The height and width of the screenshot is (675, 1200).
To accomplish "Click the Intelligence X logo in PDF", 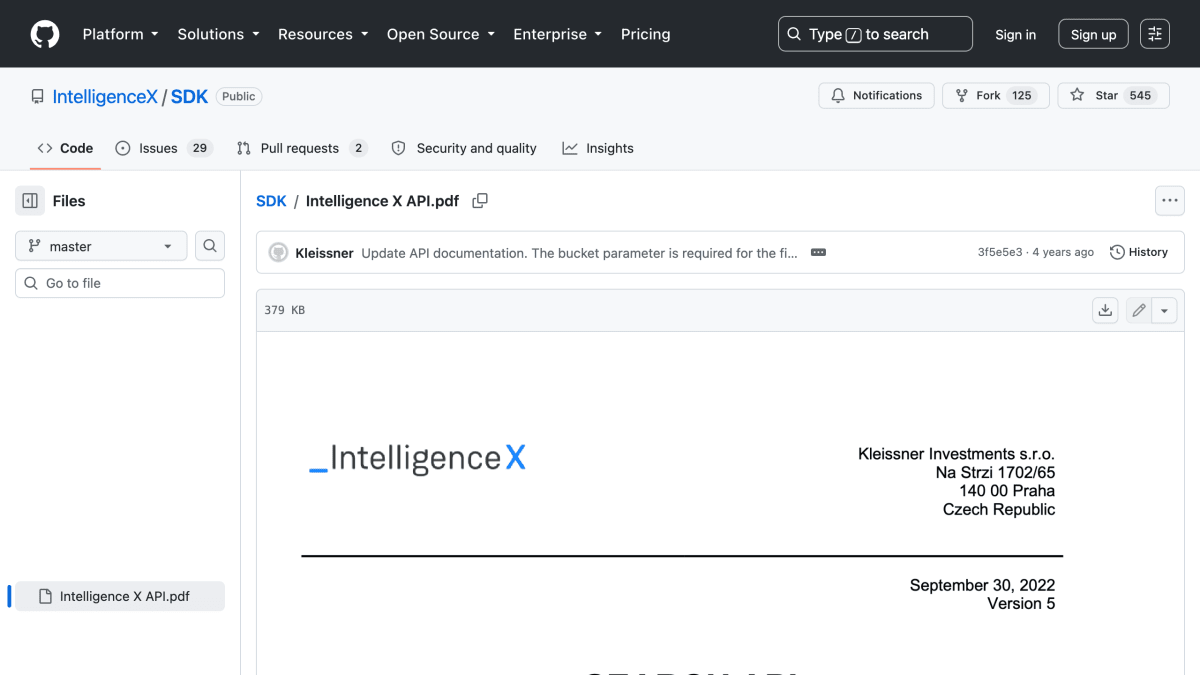I will tap(417, 458).
